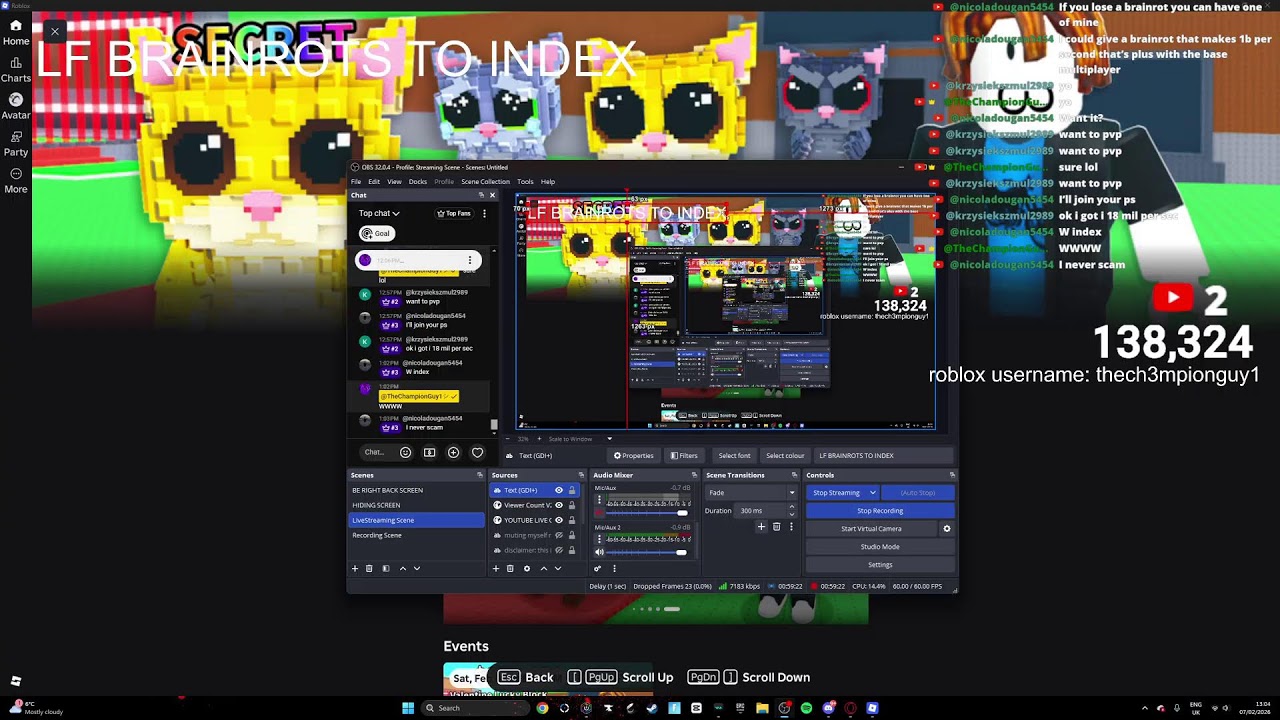
Task: Undock the Chat dock panel
Action: pyautogui.click(x=481, y=195)
